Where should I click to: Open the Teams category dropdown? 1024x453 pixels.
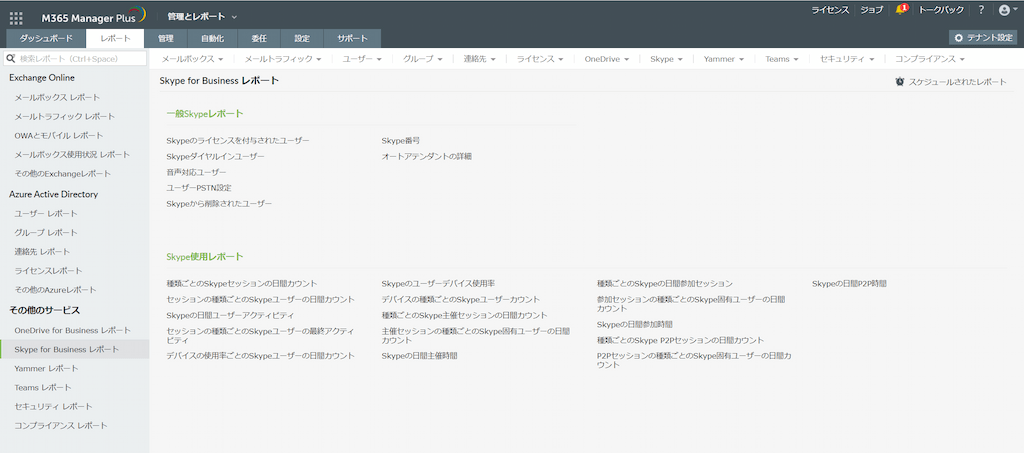(x=781, y=59)
